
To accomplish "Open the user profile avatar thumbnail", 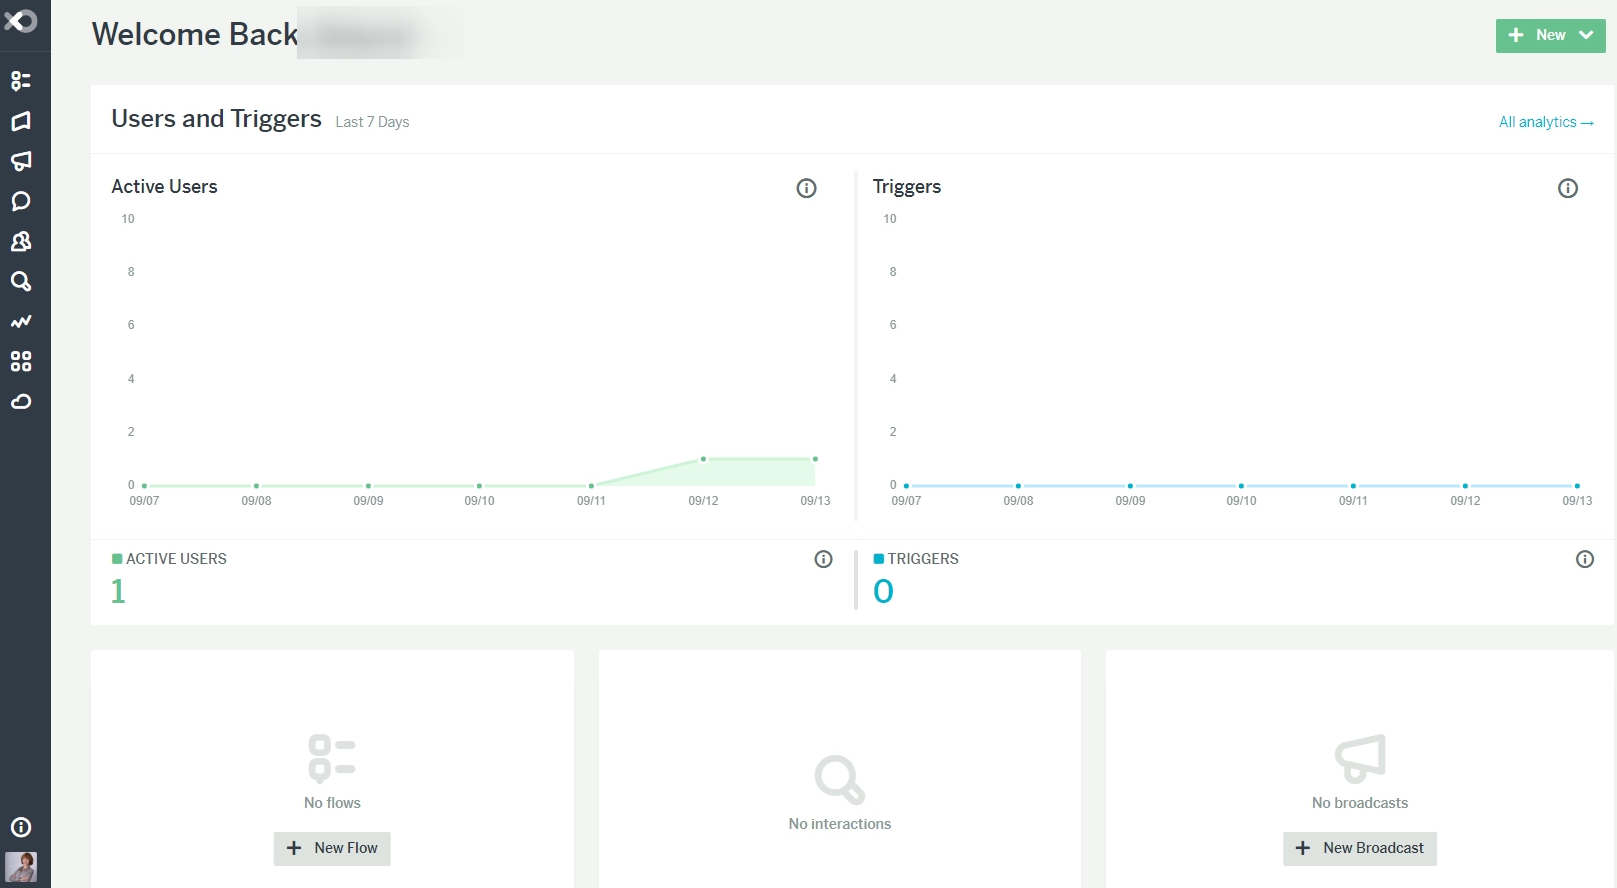I will (x=21, y=867).
